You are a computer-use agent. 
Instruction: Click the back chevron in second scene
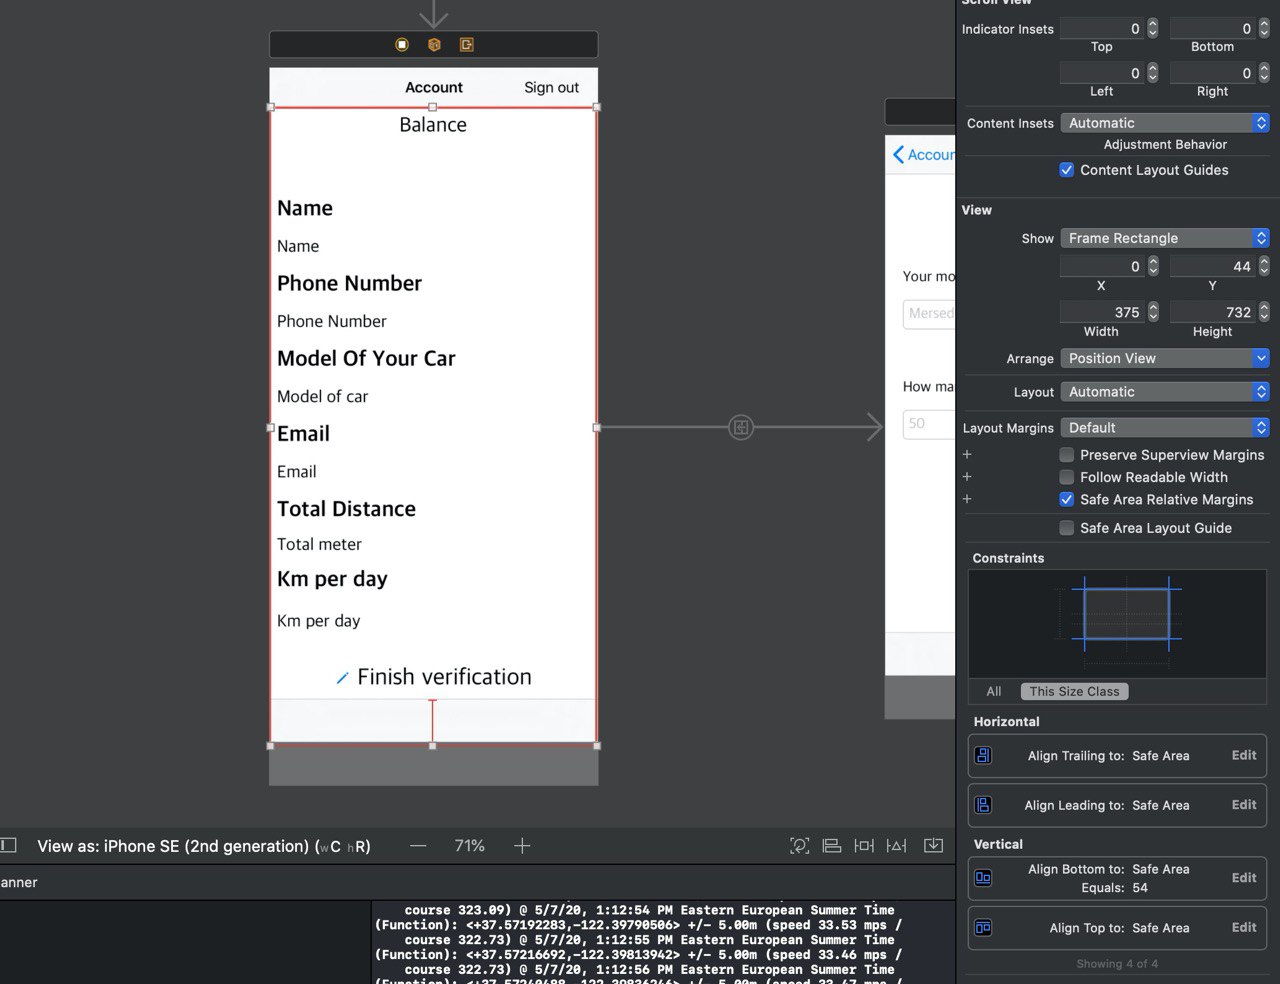click(898, 154)
